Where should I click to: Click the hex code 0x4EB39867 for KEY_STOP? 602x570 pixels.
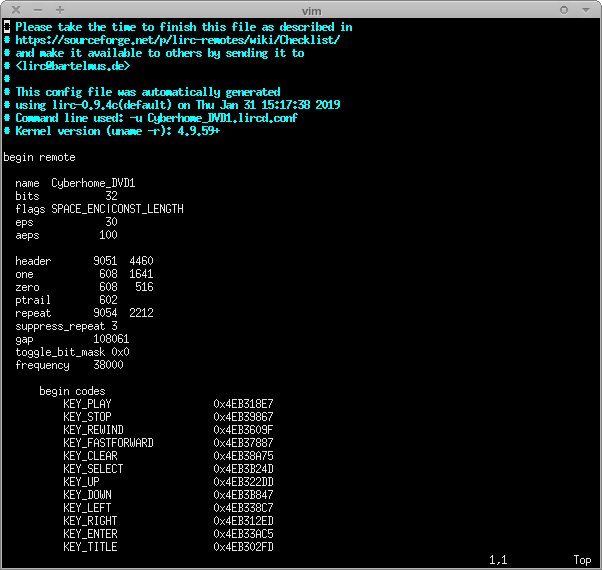[243, 417]
